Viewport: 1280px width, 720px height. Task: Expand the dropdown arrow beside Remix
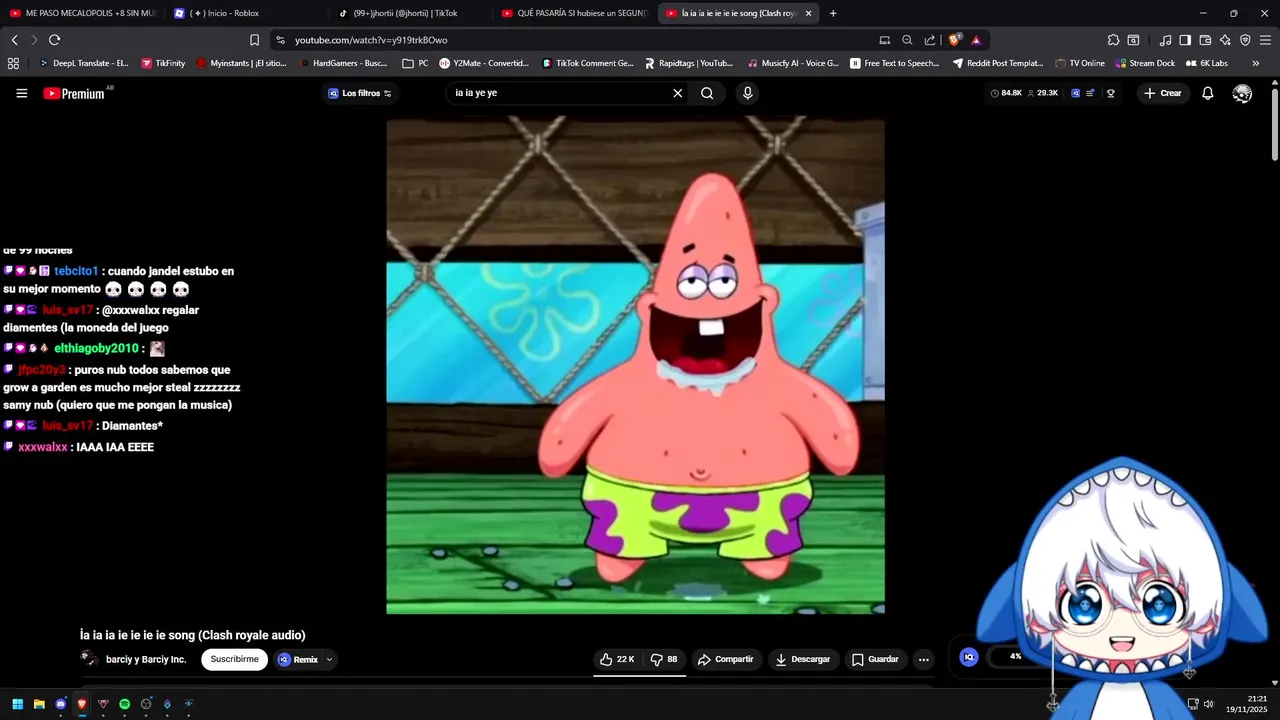[x=329, y=659]
